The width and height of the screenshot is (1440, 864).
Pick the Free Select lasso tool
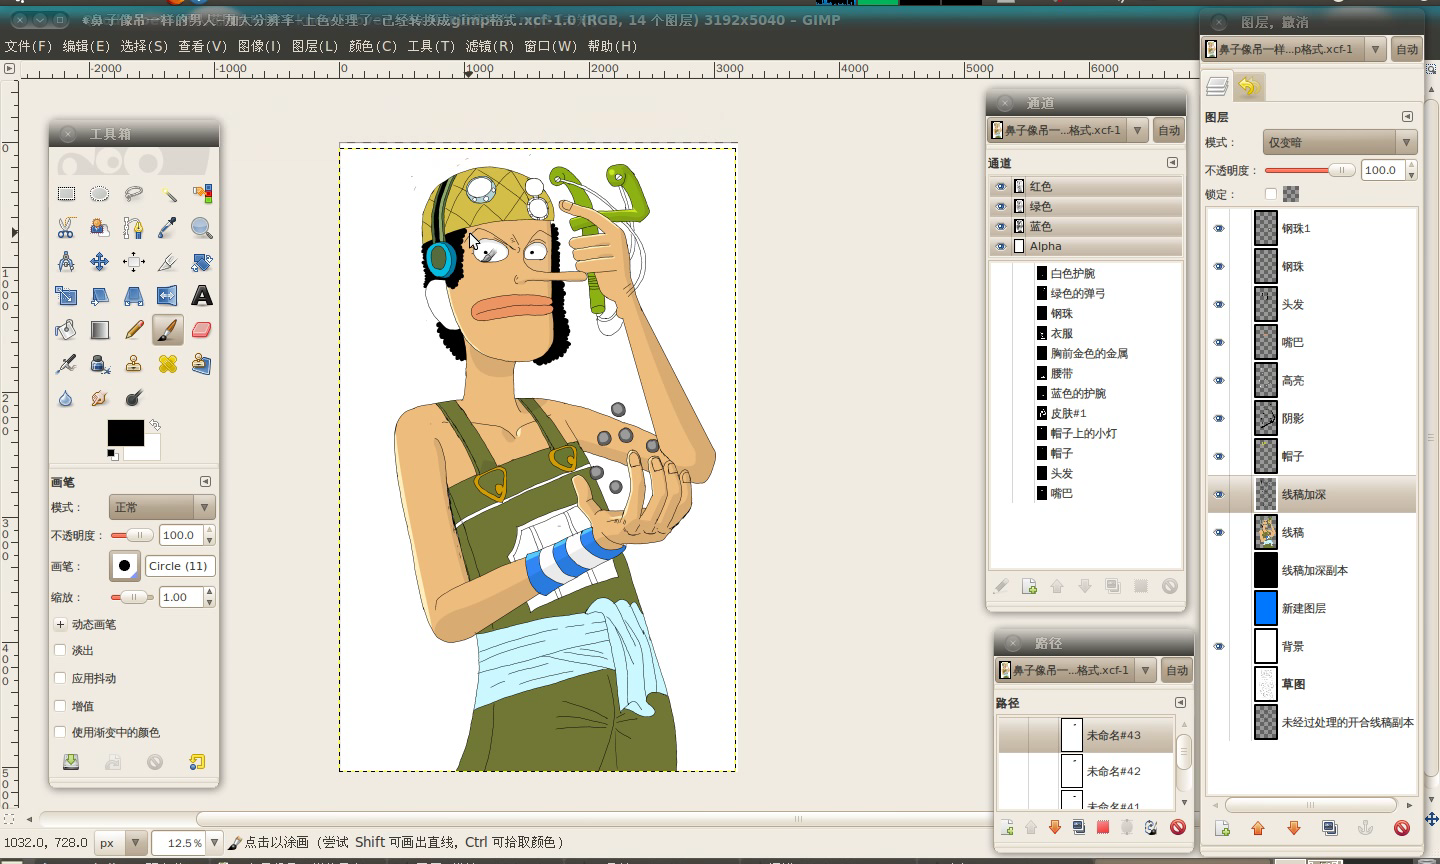click(133, 194)
